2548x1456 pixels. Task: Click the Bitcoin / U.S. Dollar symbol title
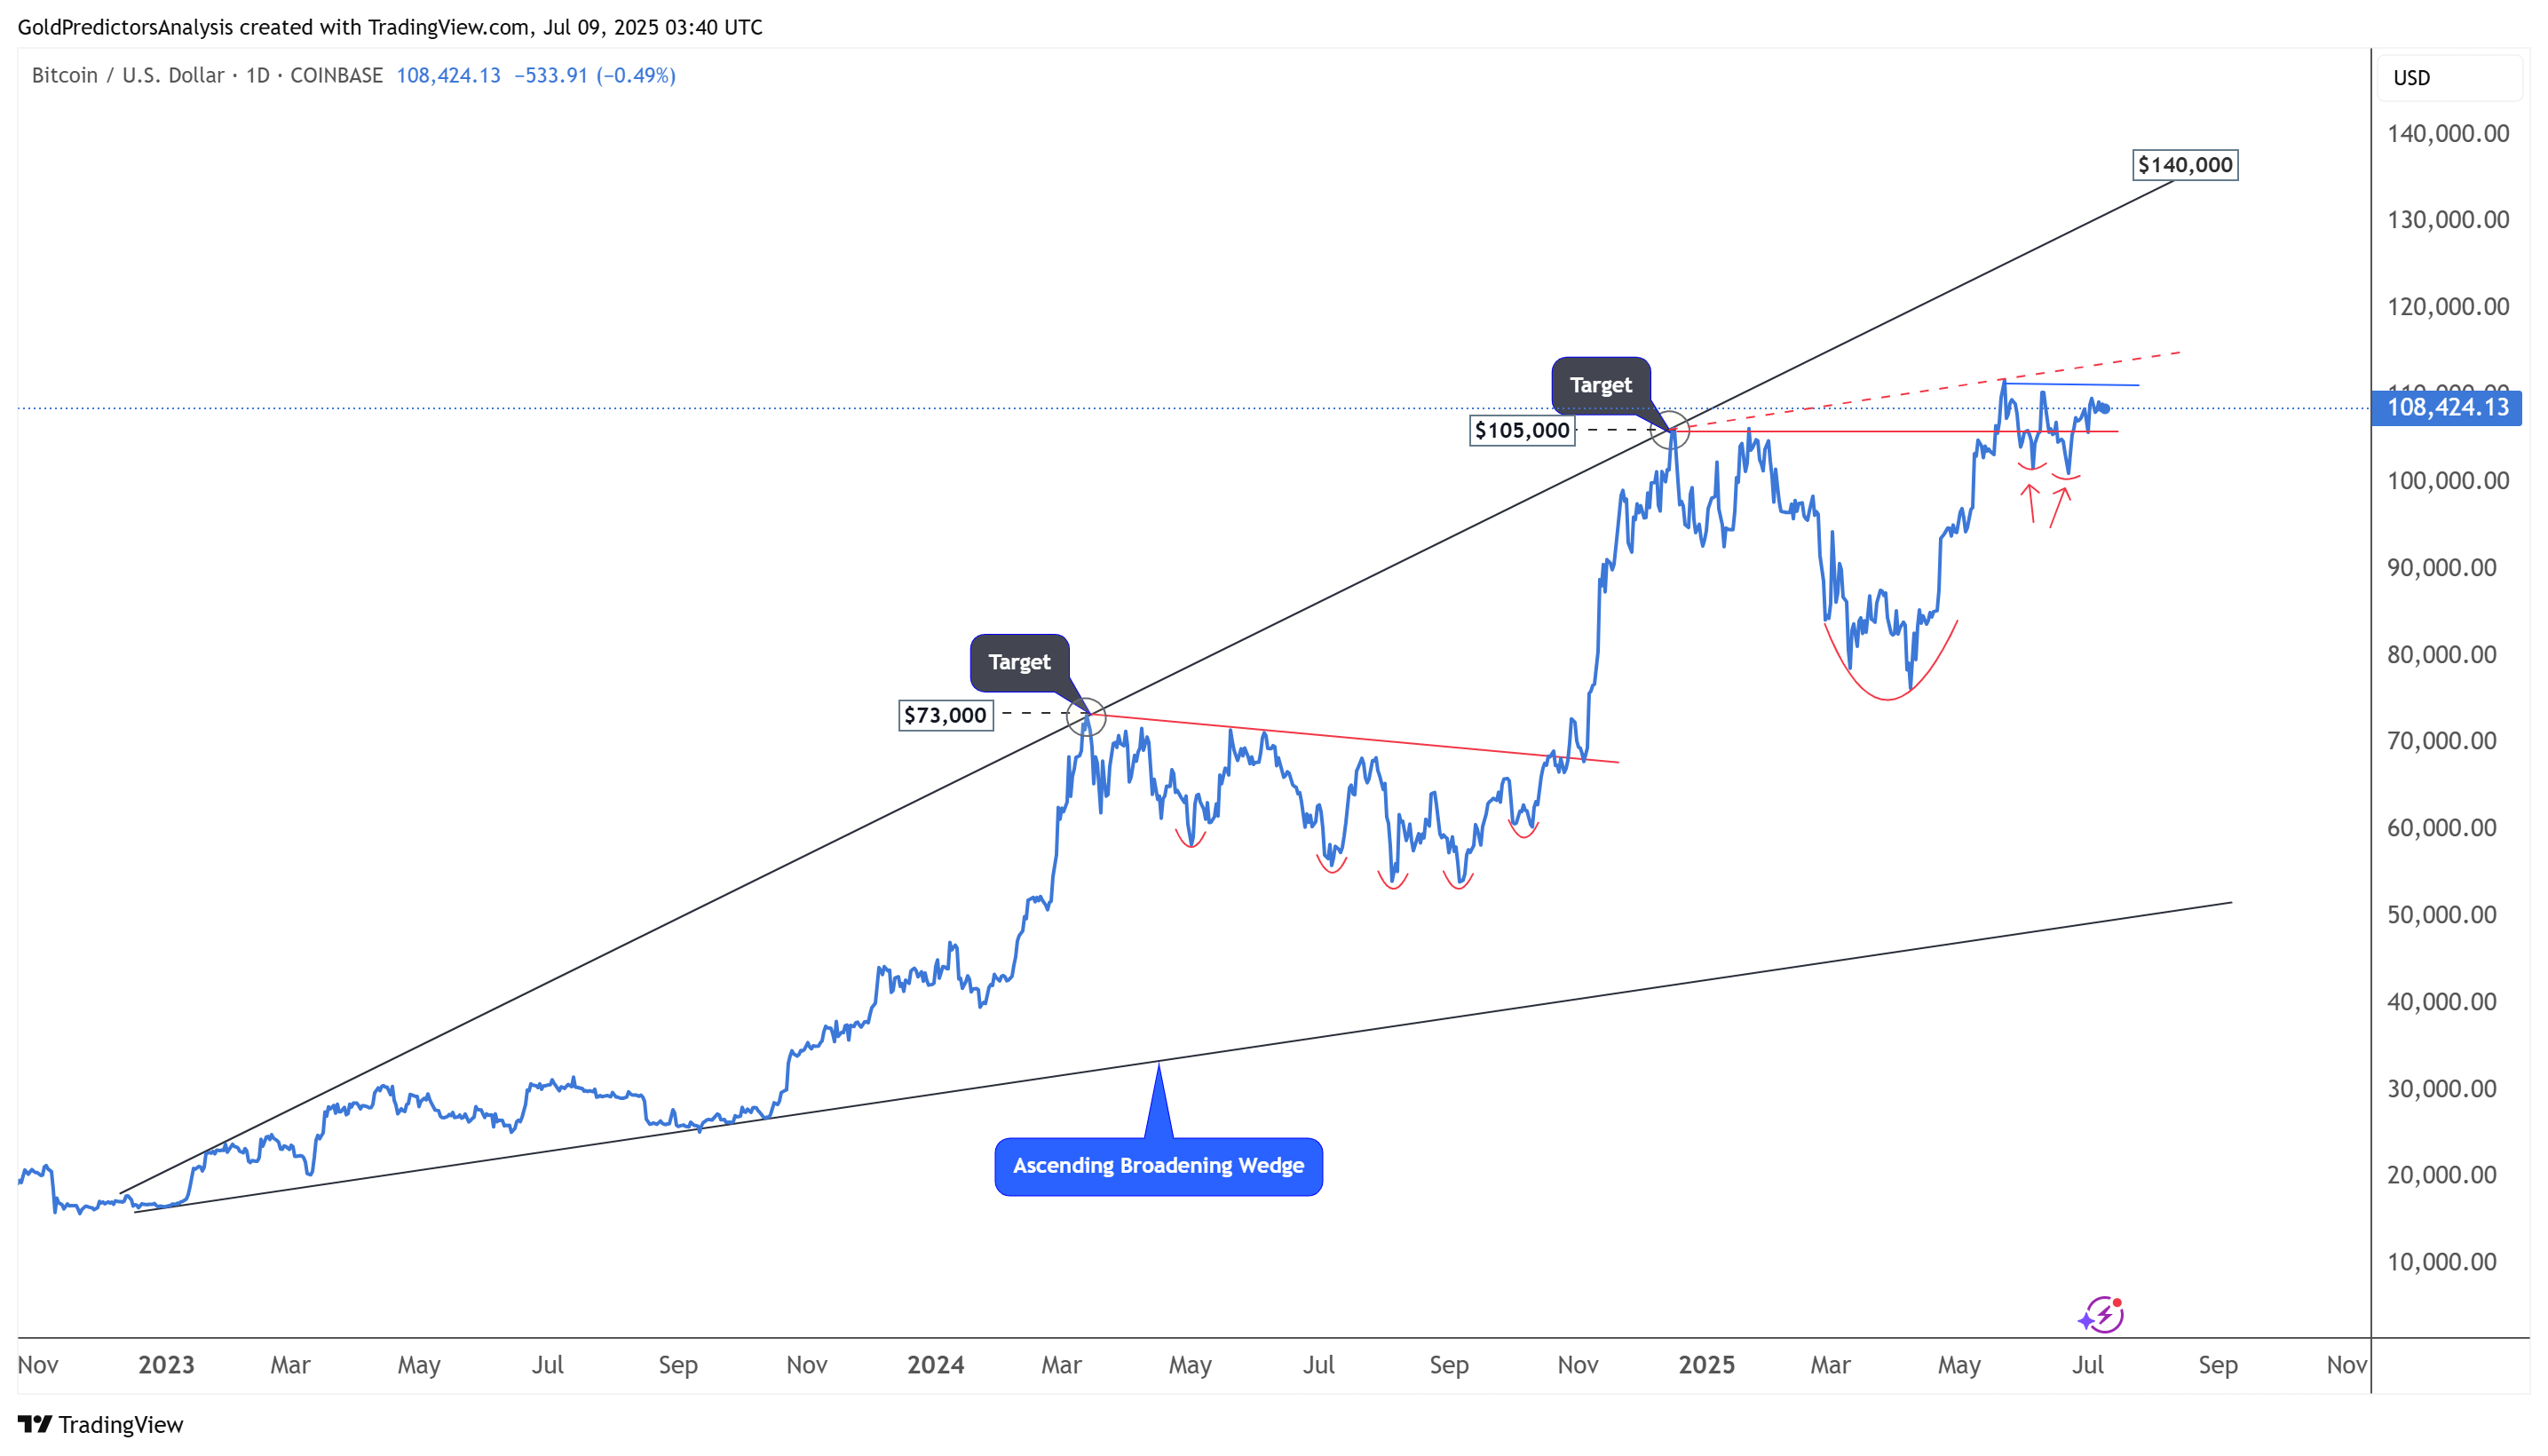[128, 76]
